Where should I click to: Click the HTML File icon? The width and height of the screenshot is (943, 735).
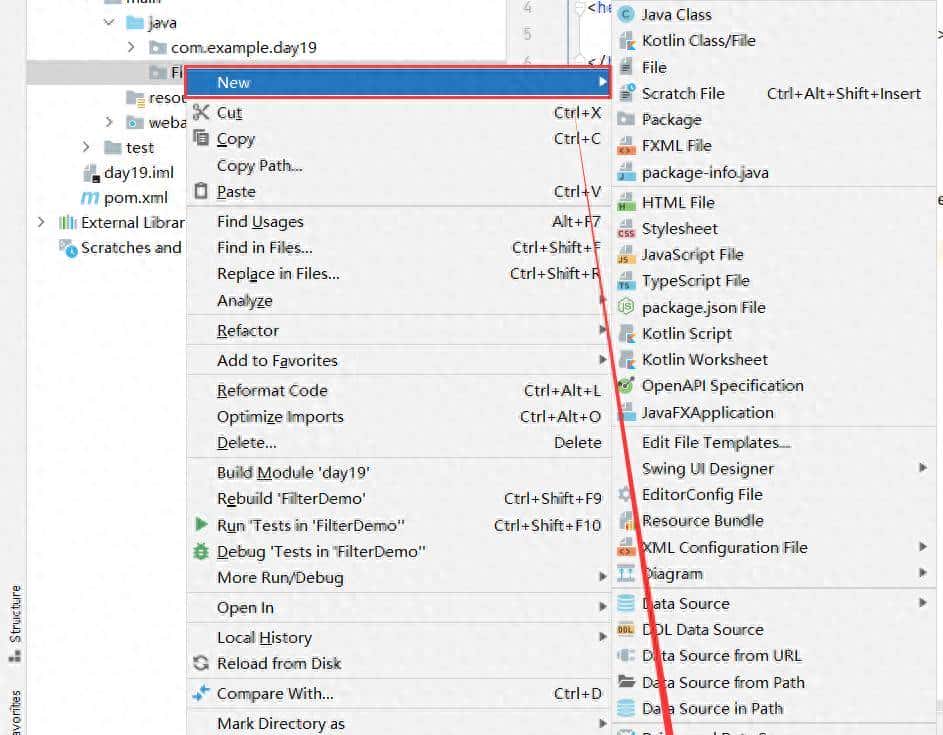[627, 202]
